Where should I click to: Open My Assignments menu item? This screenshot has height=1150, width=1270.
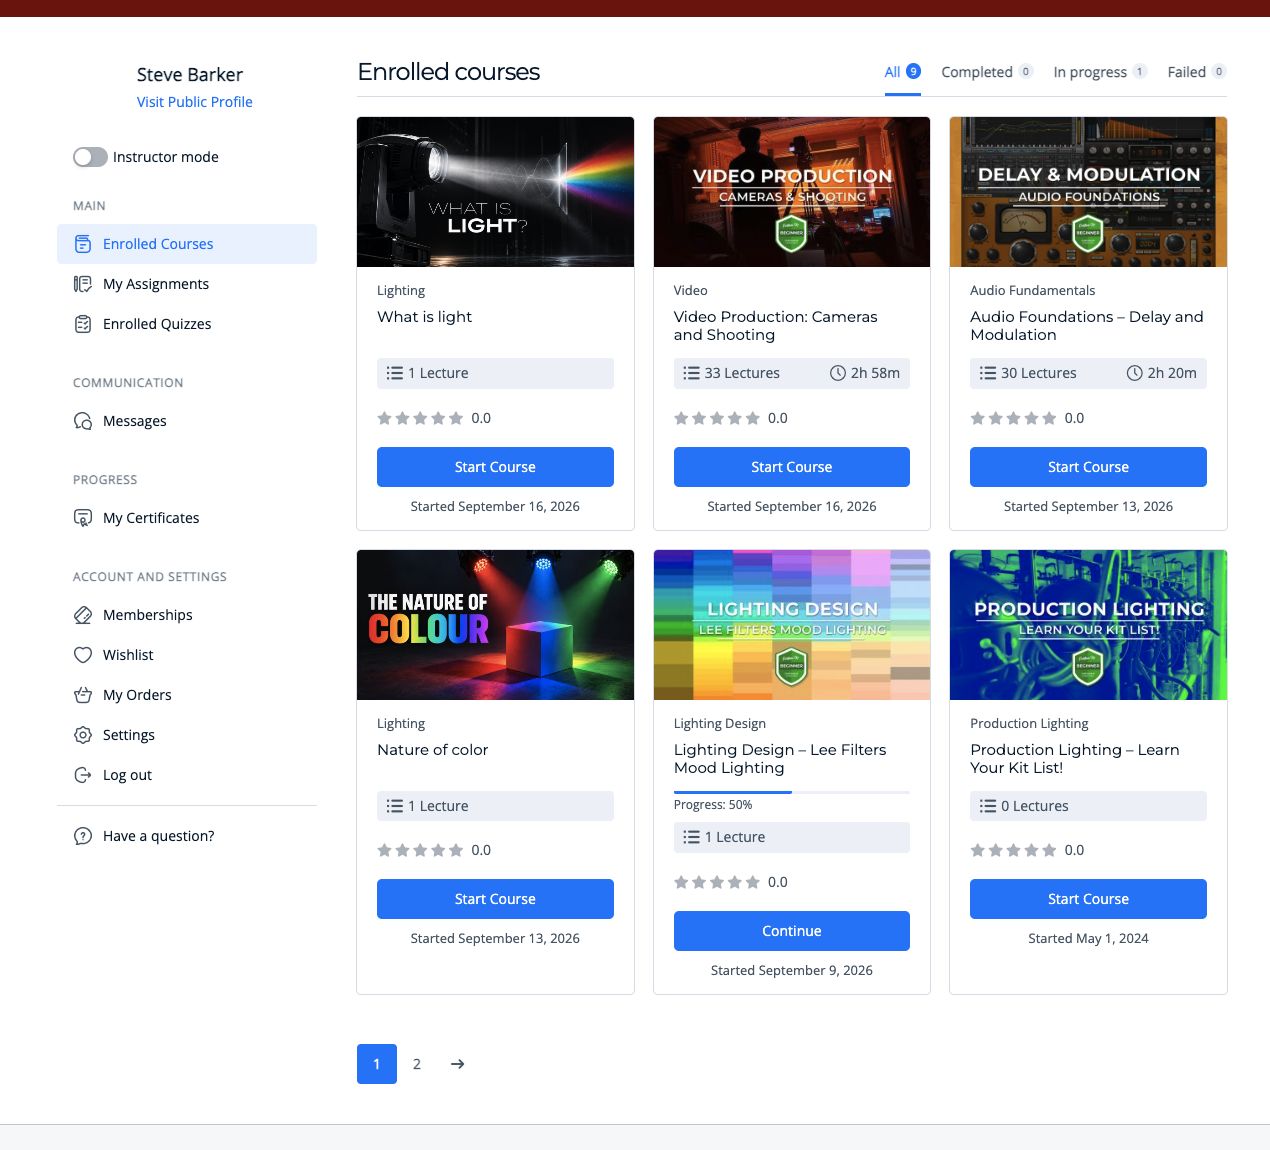[187, 284]
